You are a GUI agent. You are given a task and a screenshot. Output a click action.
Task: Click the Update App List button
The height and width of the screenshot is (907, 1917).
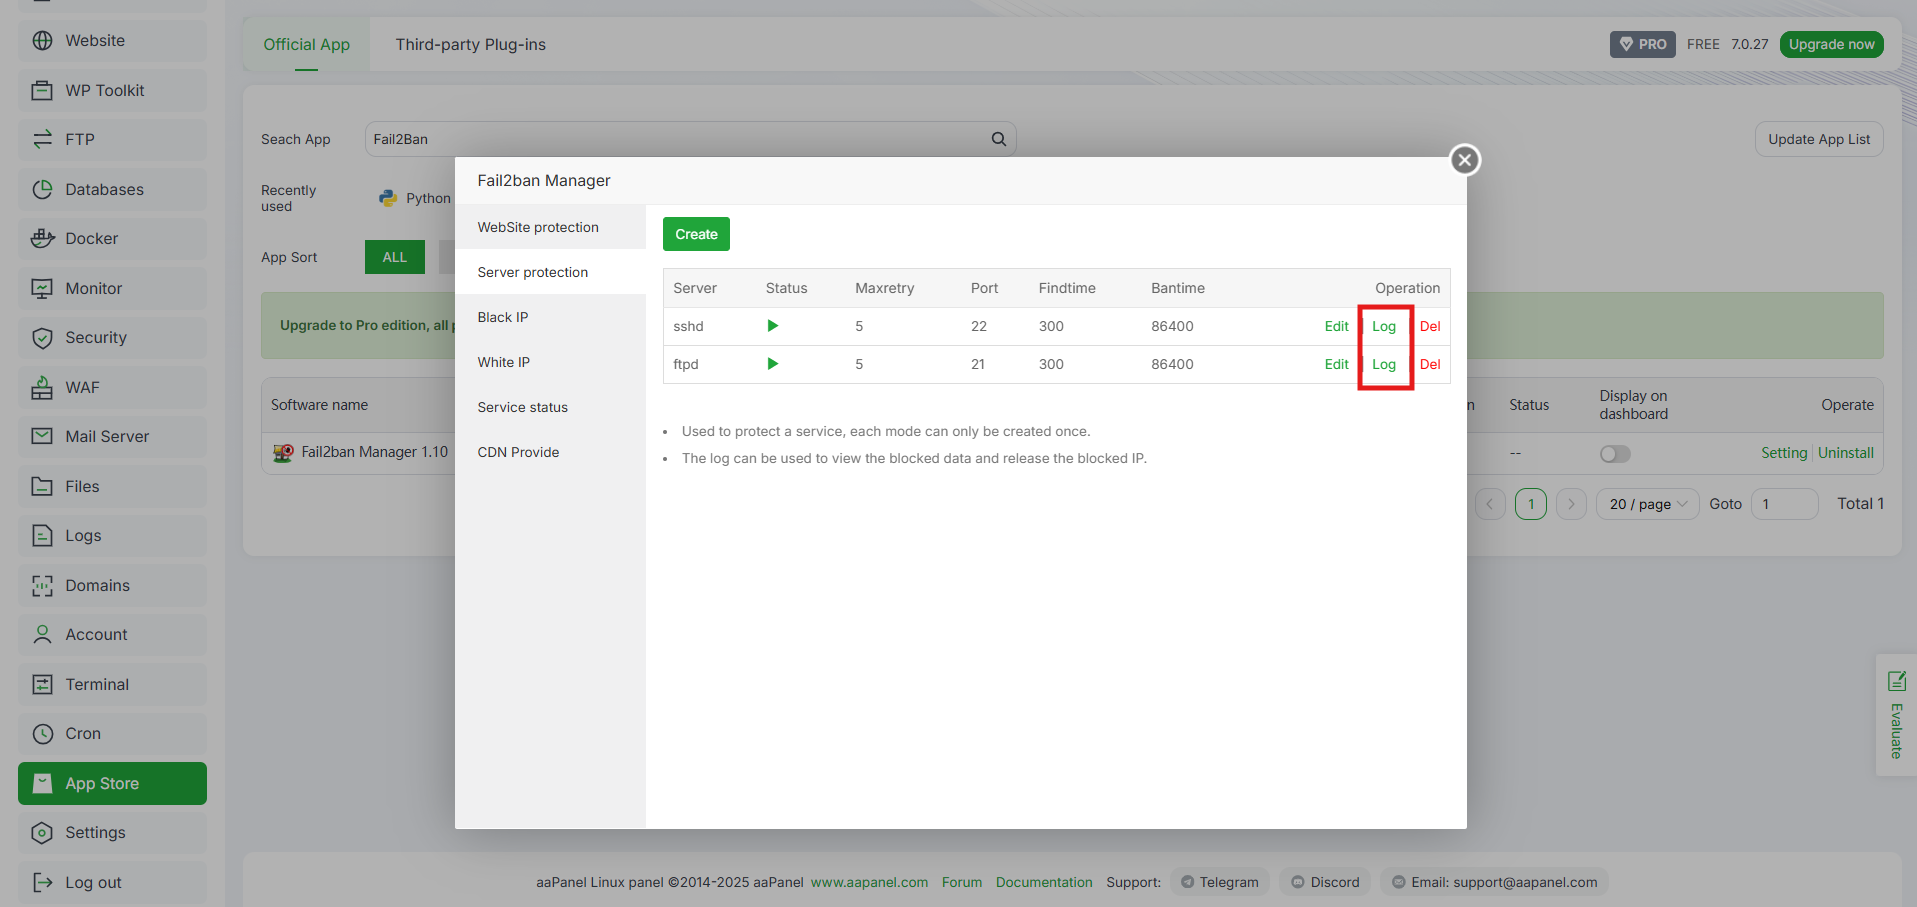pyautogui.click(x=1819, y=139)
